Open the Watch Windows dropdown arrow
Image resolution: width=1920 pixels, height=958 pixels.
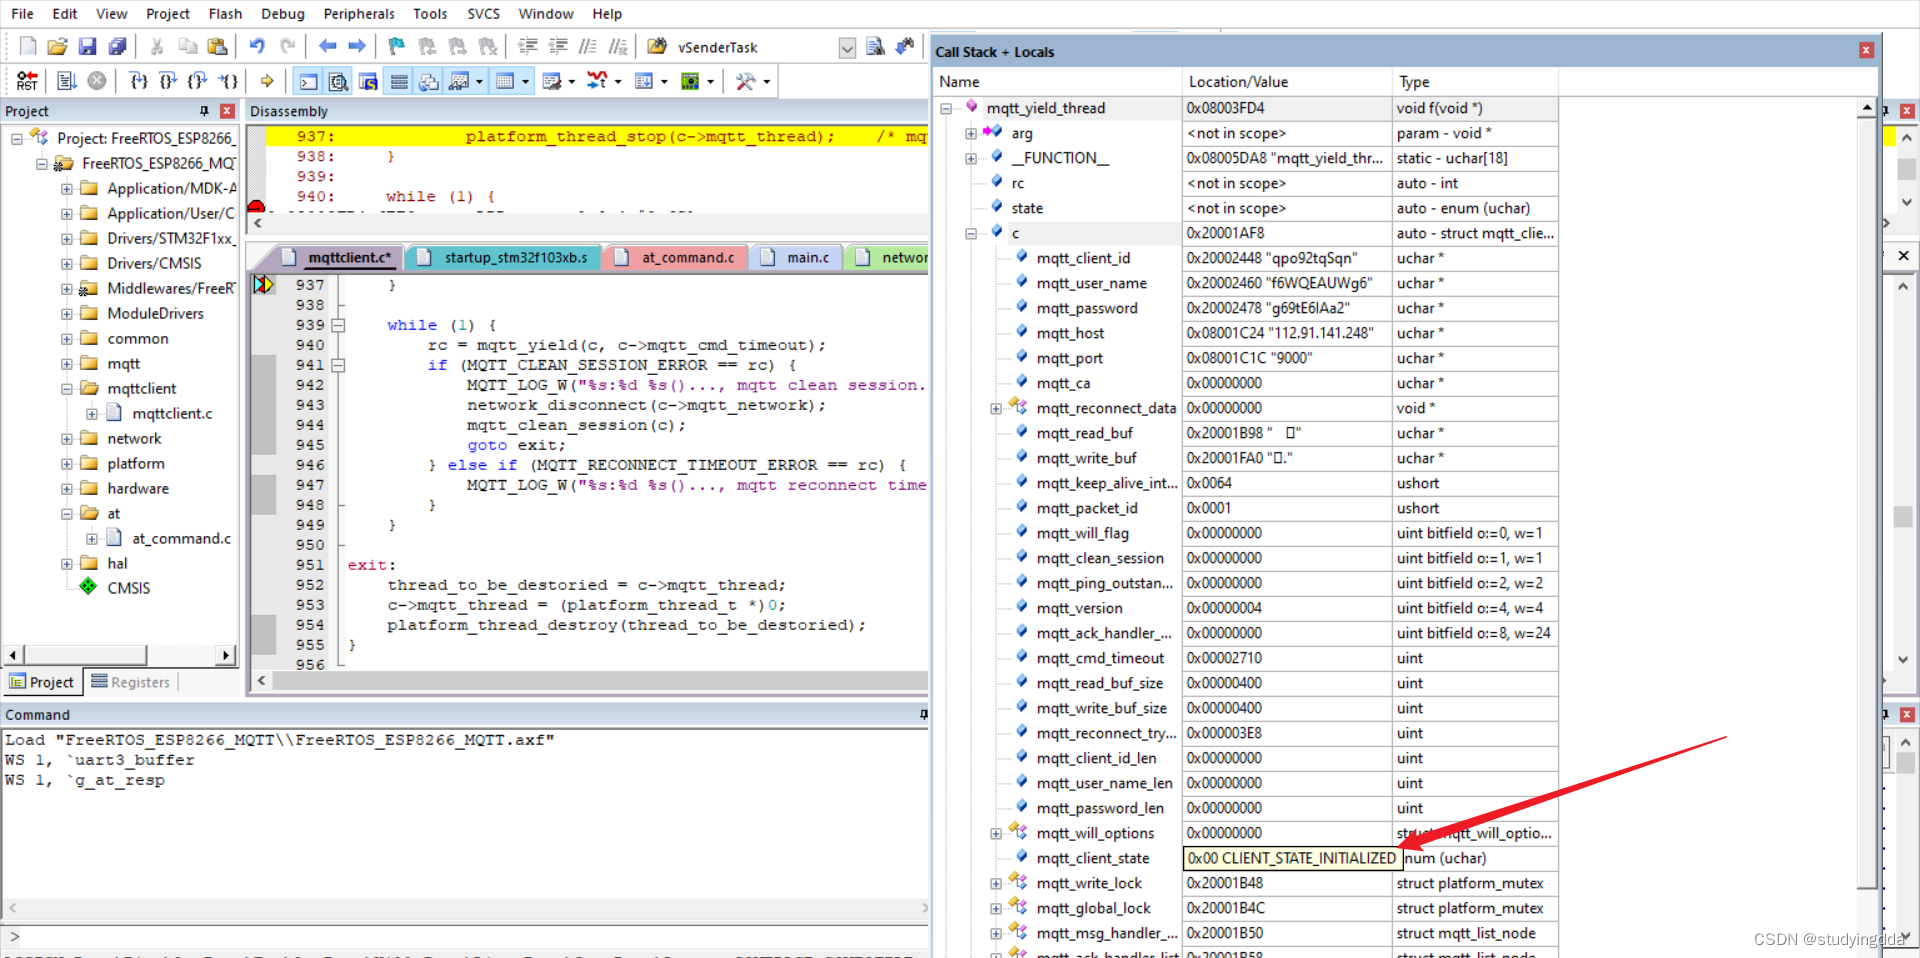(x=480, y=82)
